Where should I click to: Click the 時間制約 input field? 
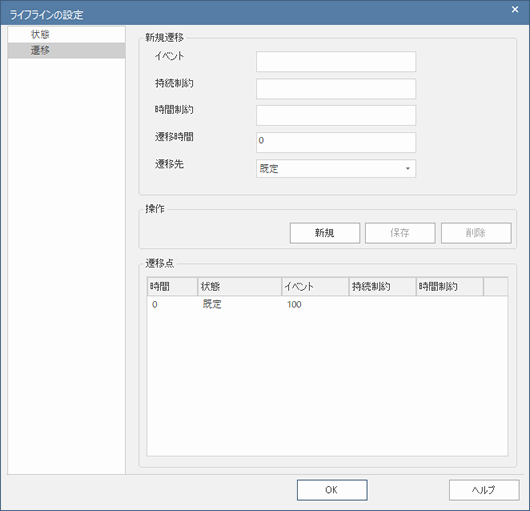(x=336, y=115)
